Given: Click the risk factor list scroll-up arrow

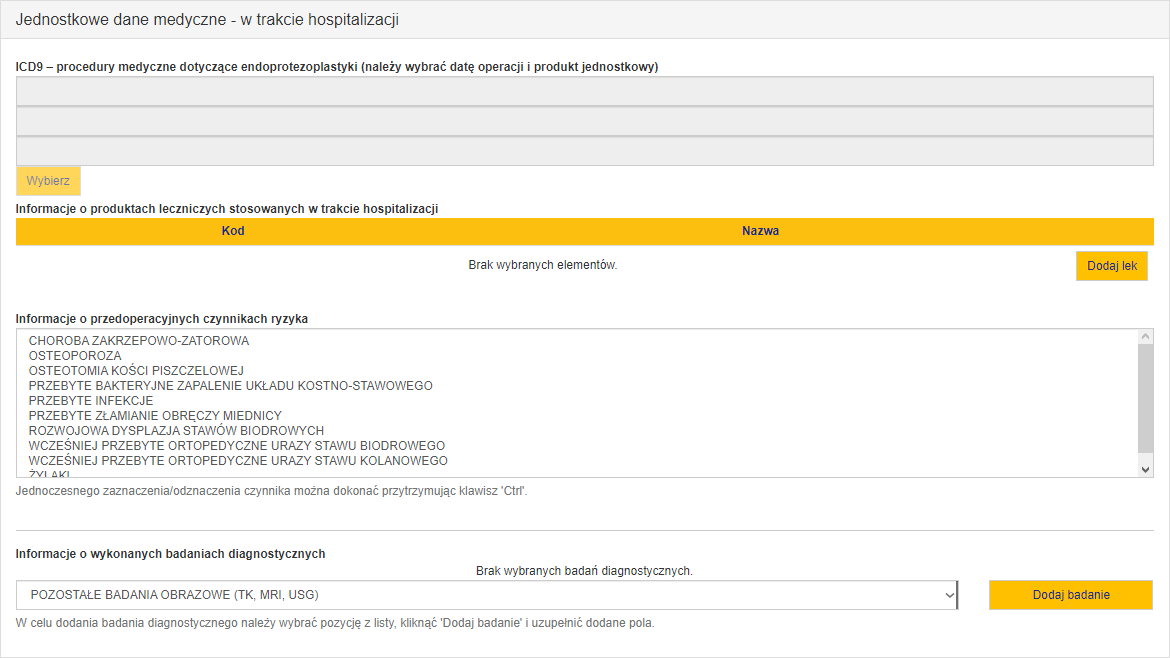Looking at the screenshot, I should click(1146, 338).
